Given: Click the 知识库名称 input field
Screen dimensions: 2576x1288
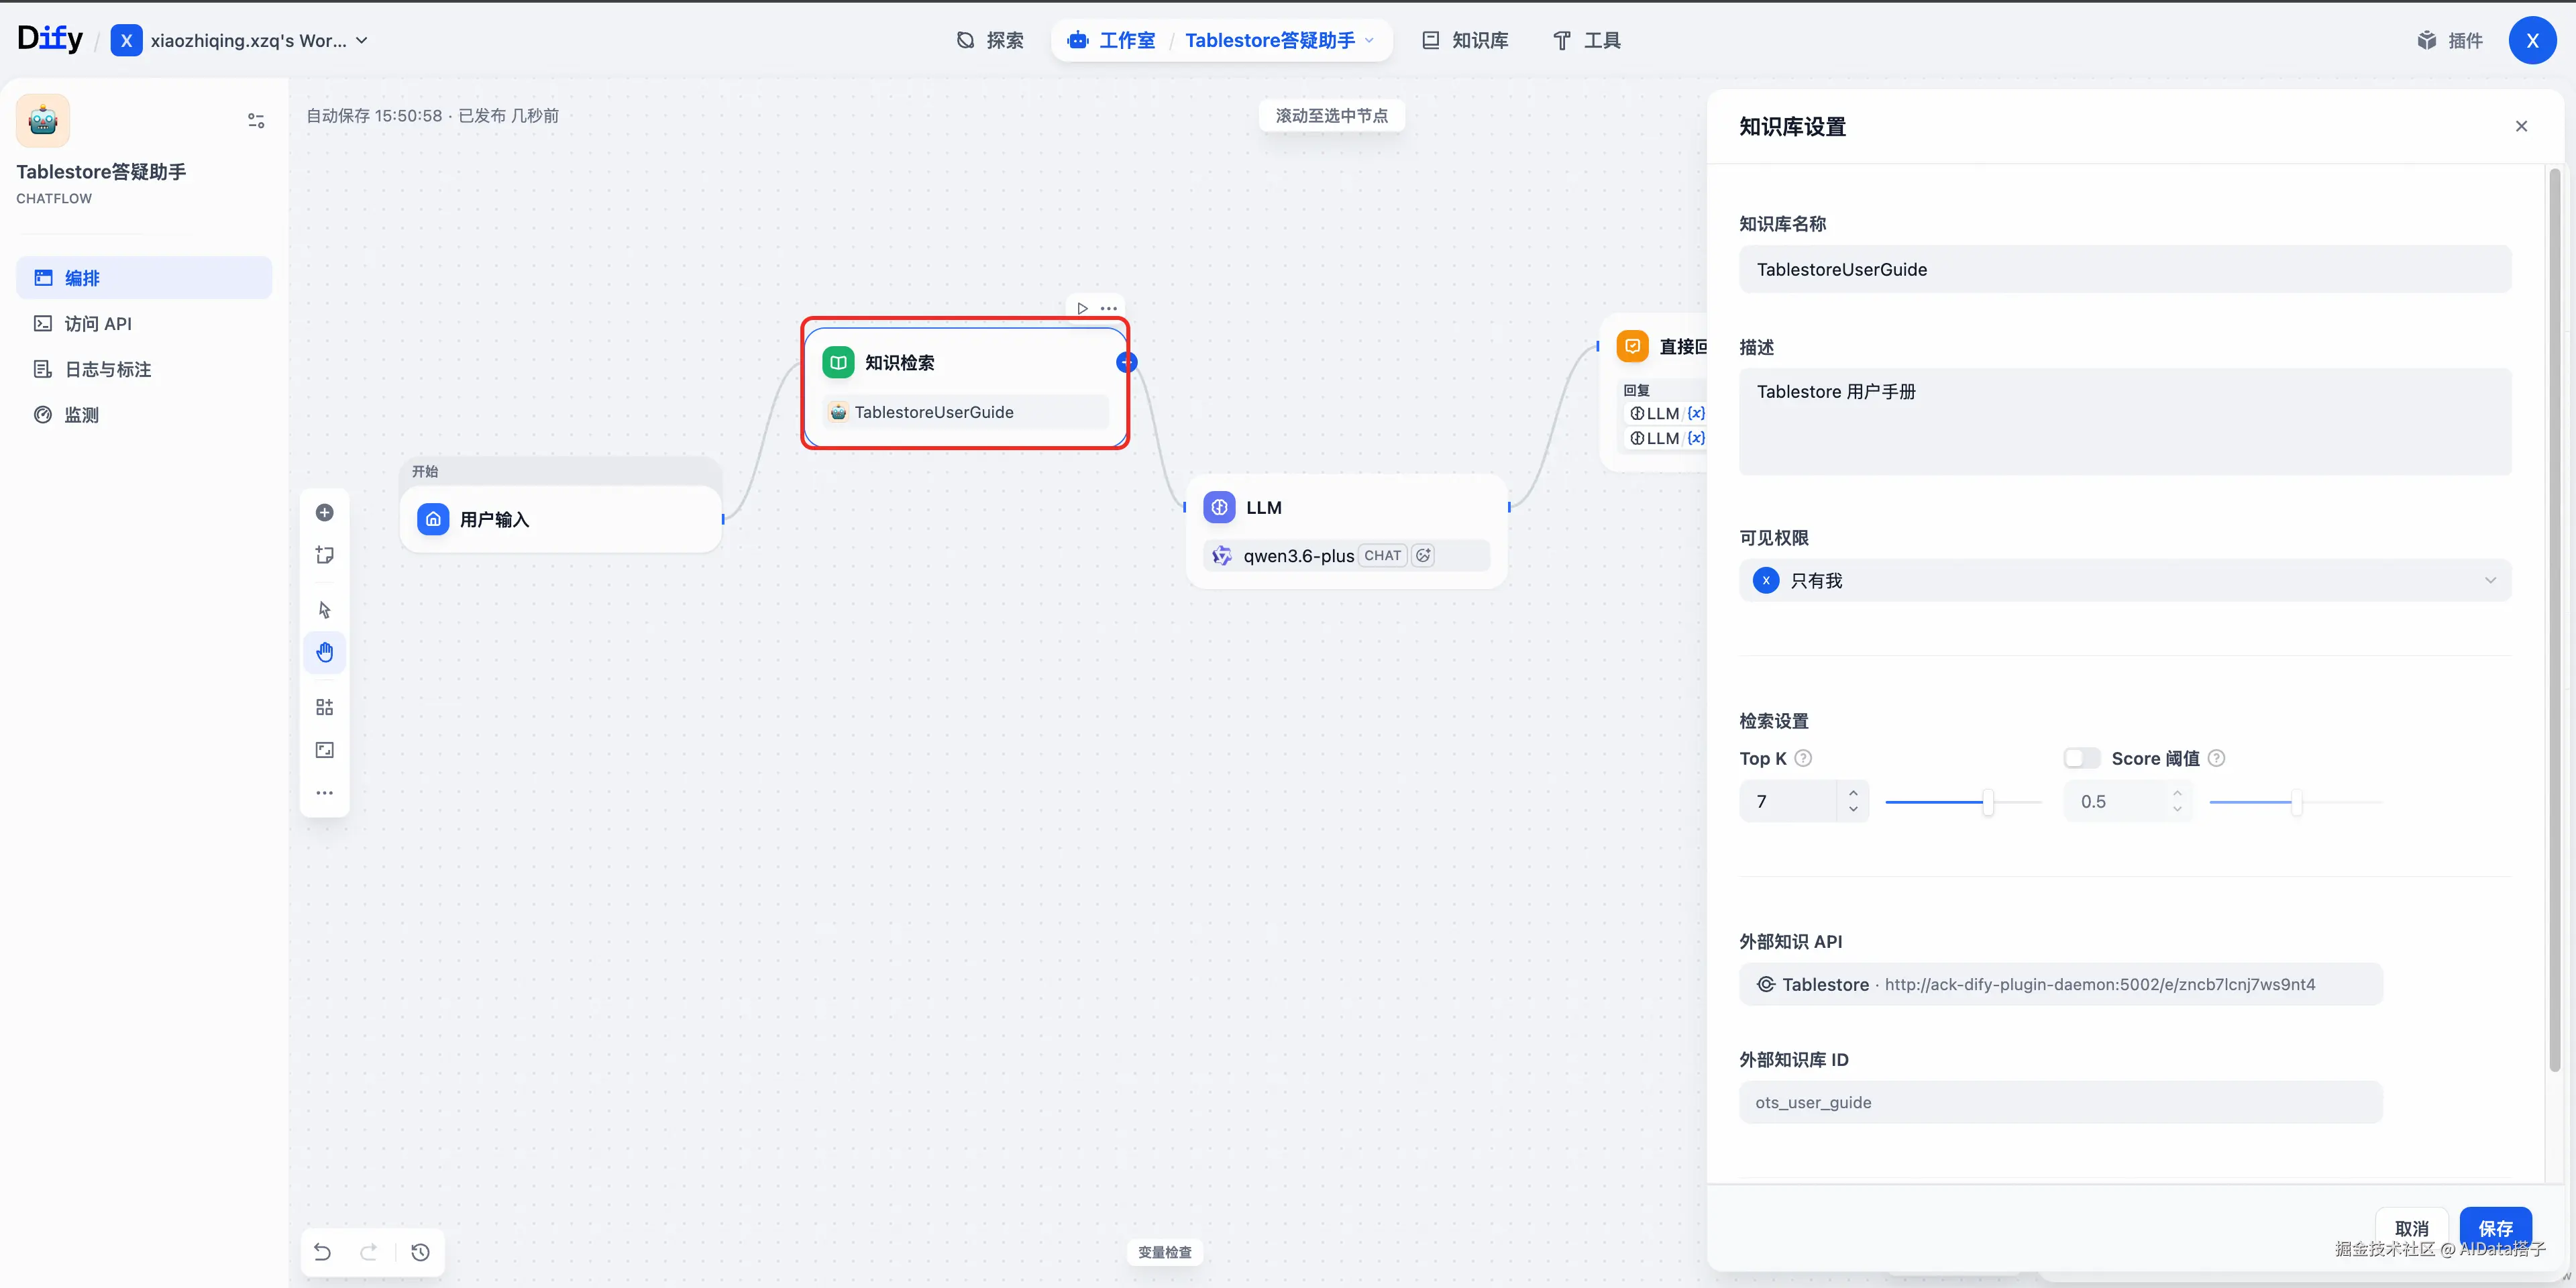Looking at the screenshot, I should [2125, 269].
